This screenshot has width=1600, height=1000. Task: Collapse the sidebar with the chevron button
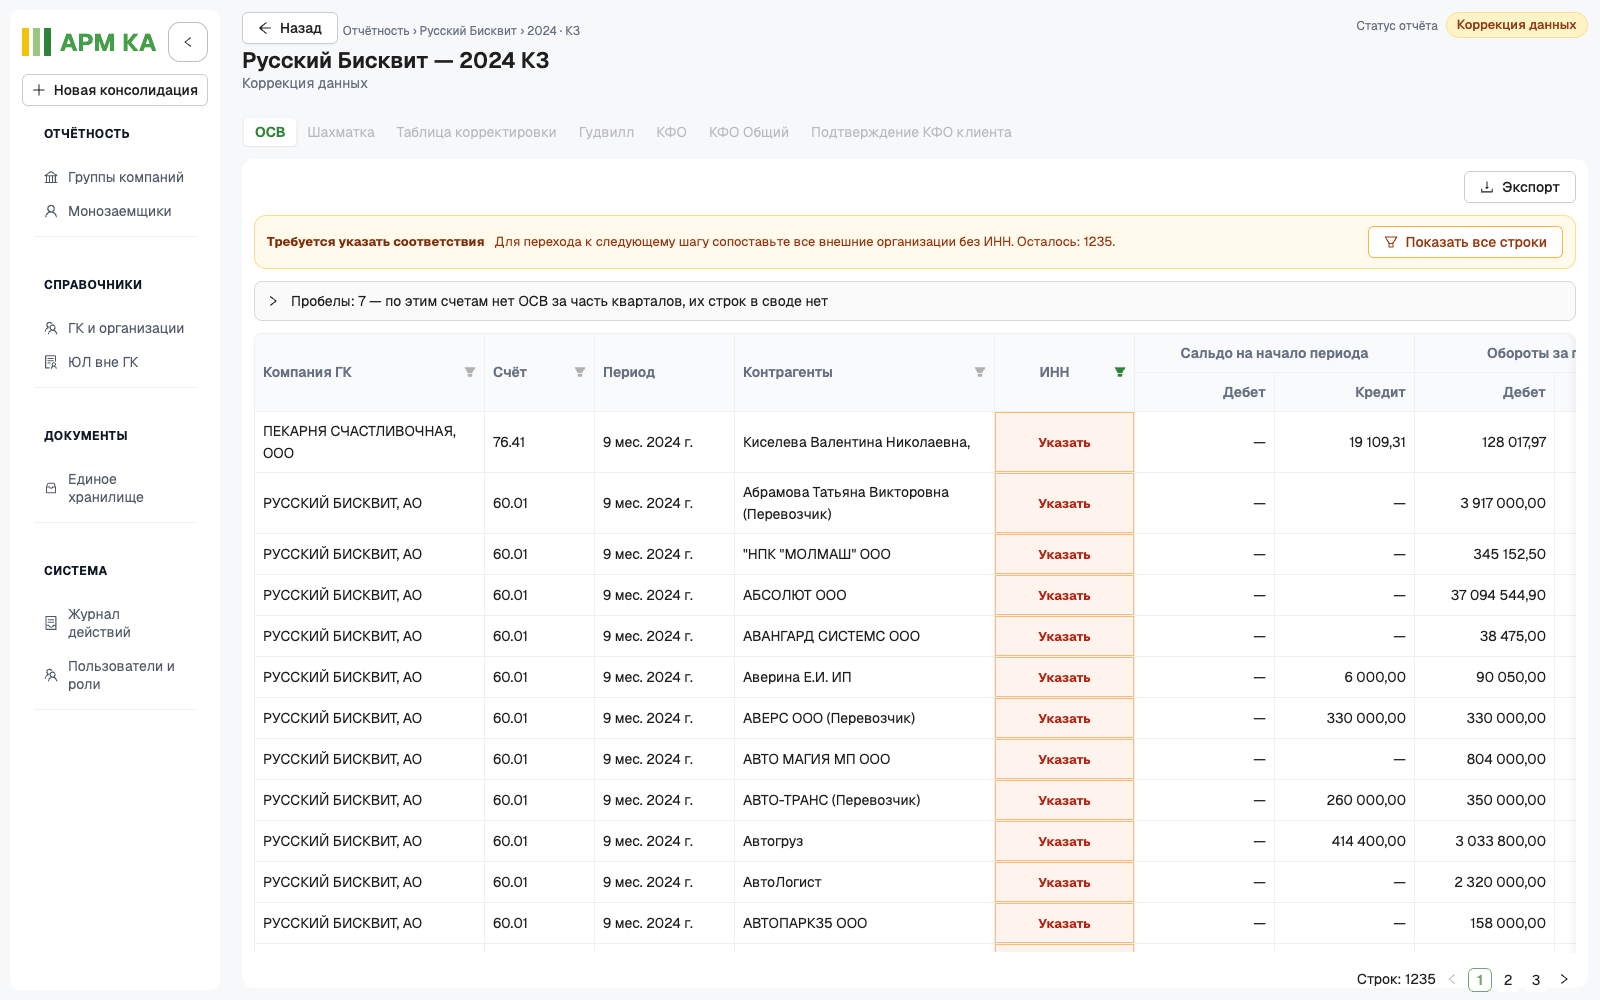click(x=188, y=42)
